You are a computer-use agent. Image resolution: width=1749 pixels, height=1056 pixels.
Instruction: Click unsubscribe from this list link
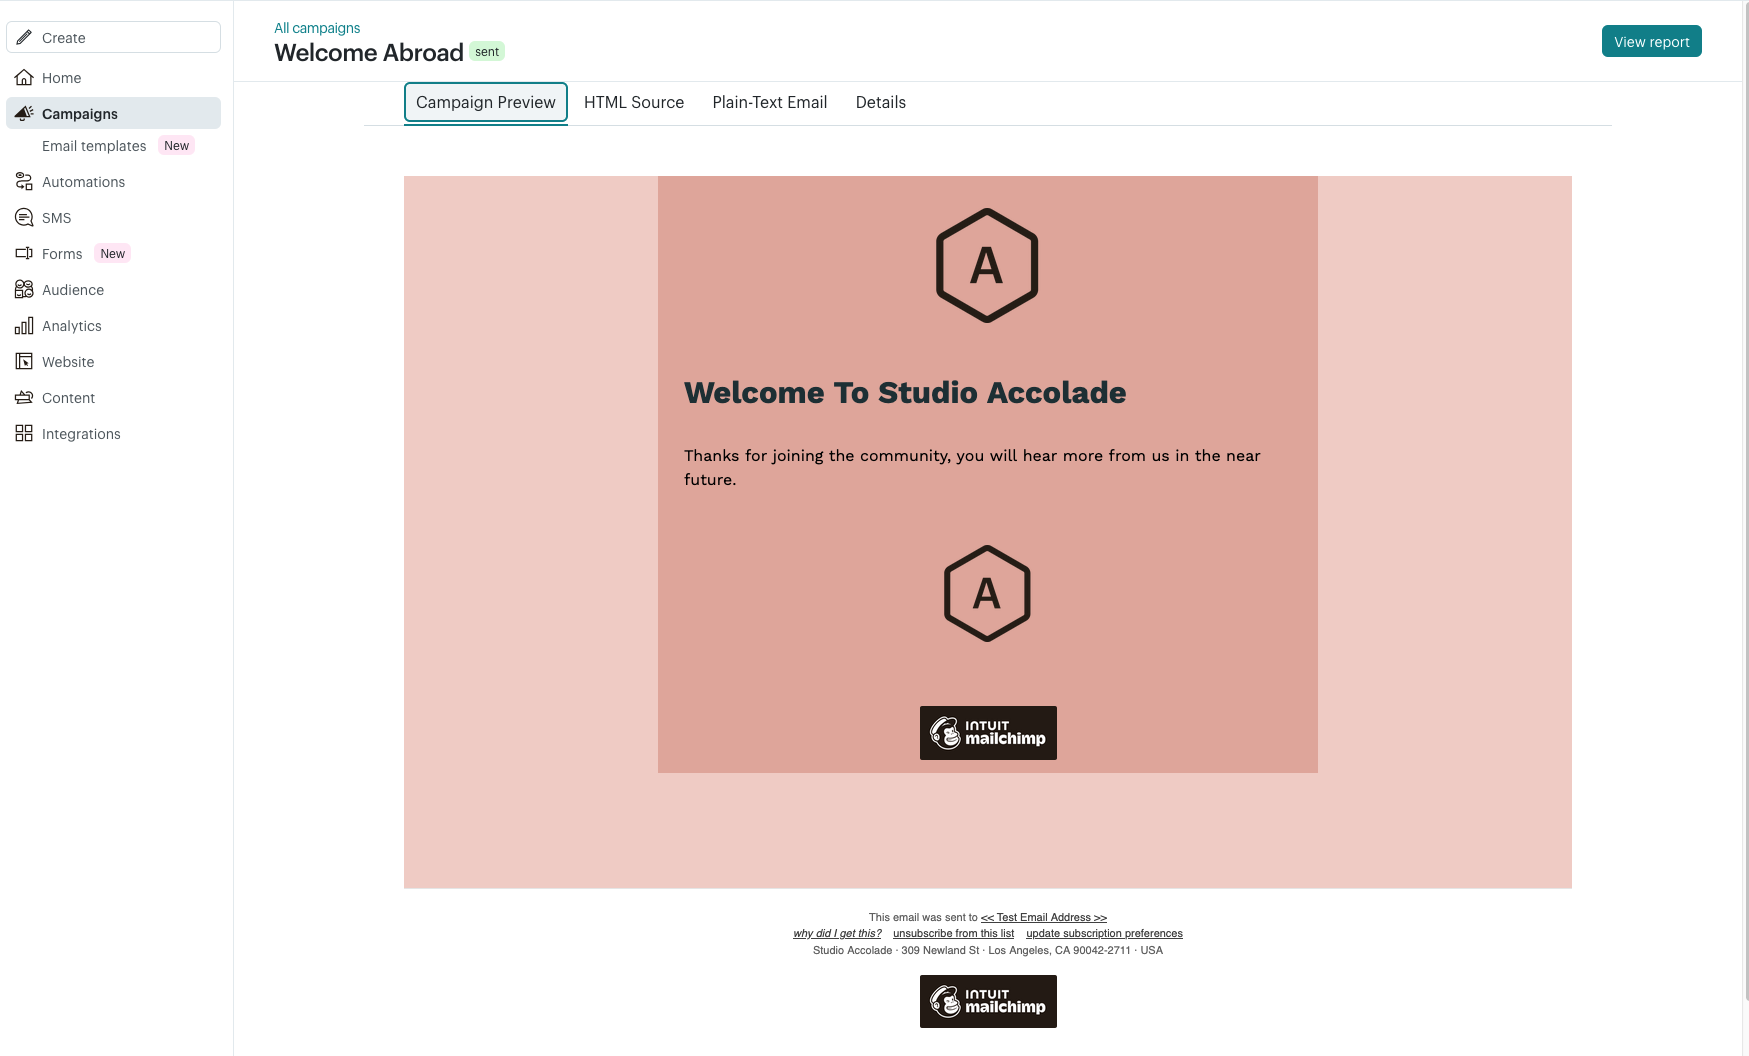pyautogui.click(x=953, y=934)
